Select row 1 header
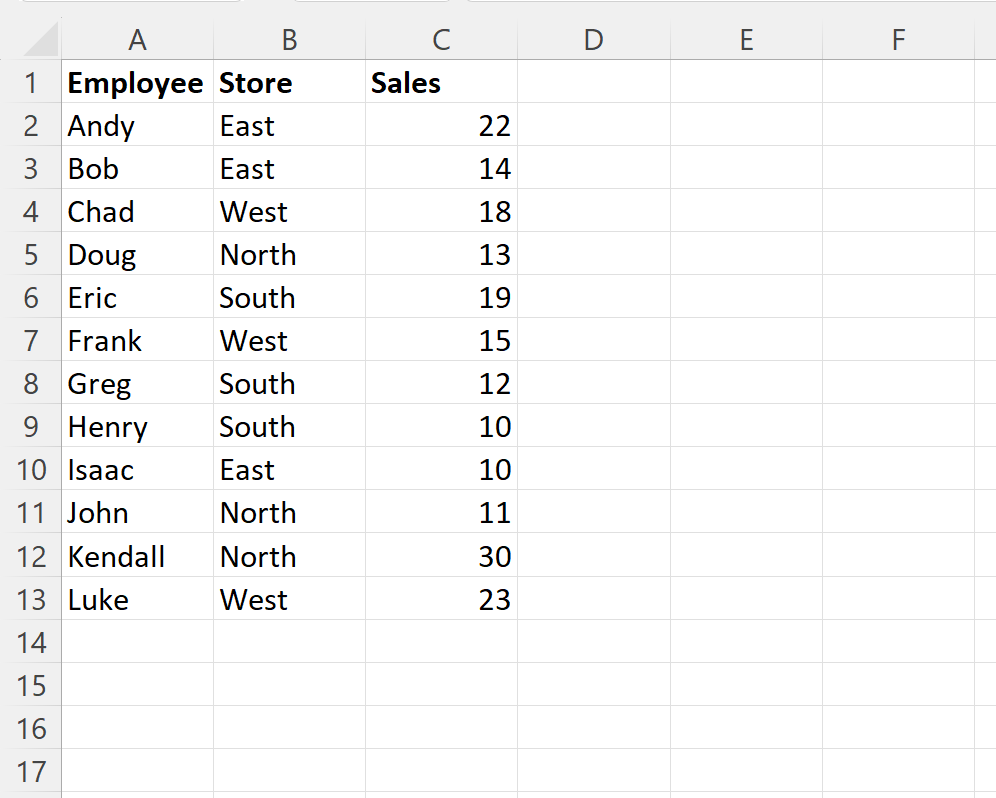Screen dimensions: 996x798 pyautogui.click(x=31, y=83)
